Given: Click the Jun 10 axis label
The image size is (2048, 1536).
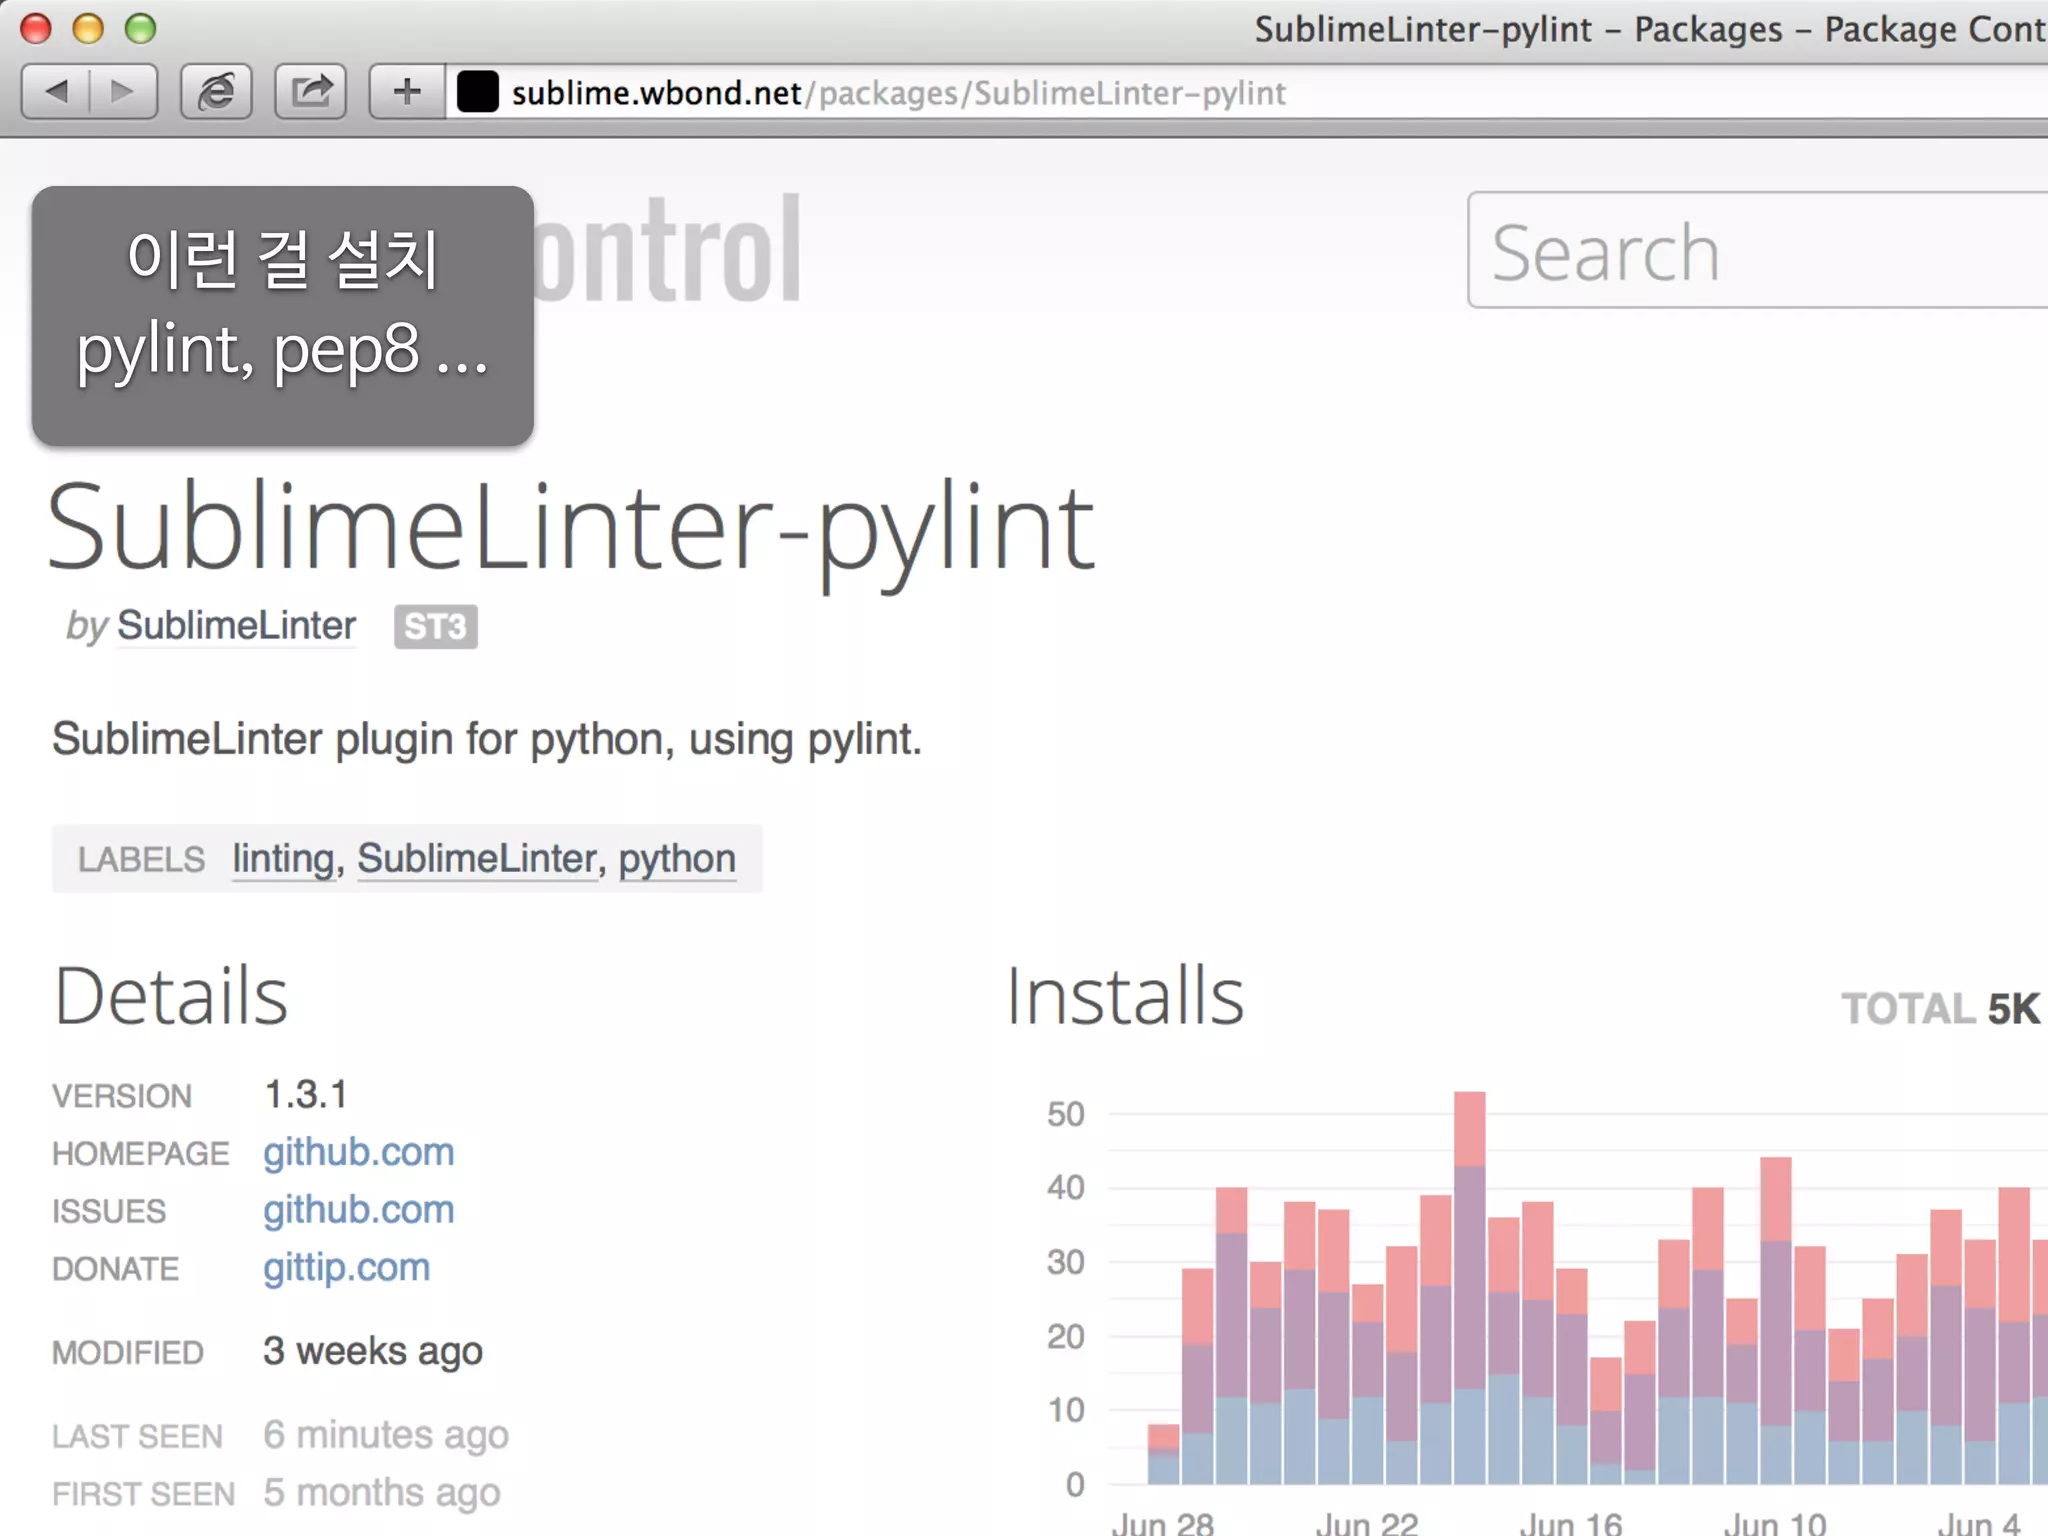Looking at the screenshot, I should tap(1775, 1523).
